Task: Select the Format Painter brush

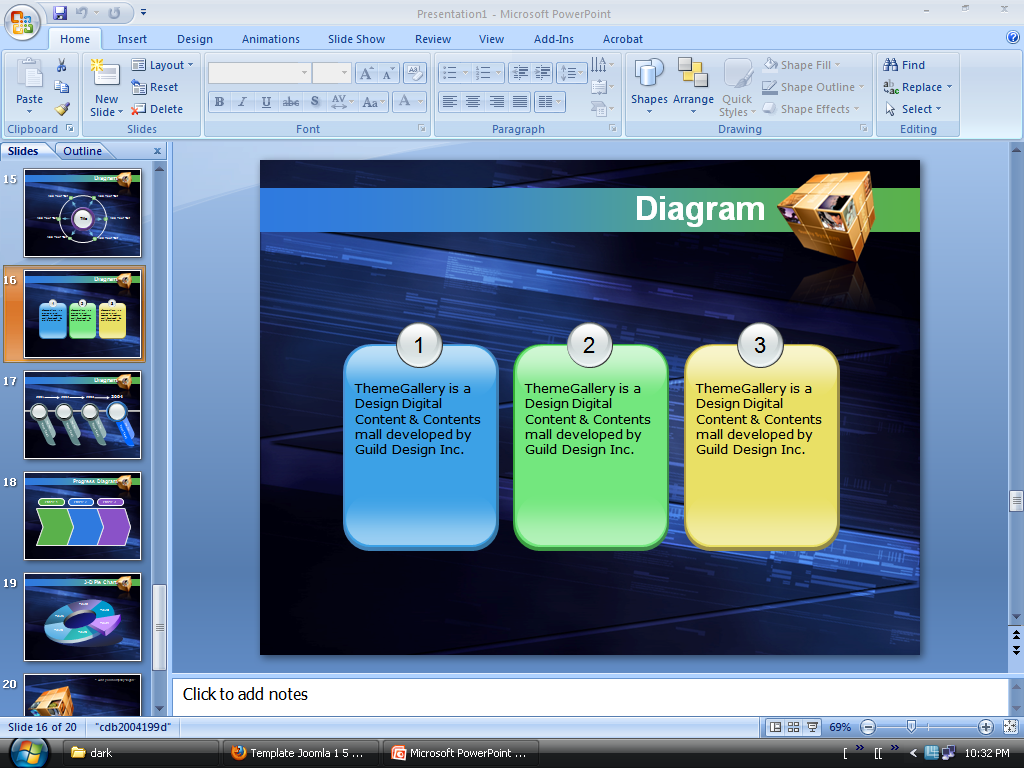Action: (61, 108)
